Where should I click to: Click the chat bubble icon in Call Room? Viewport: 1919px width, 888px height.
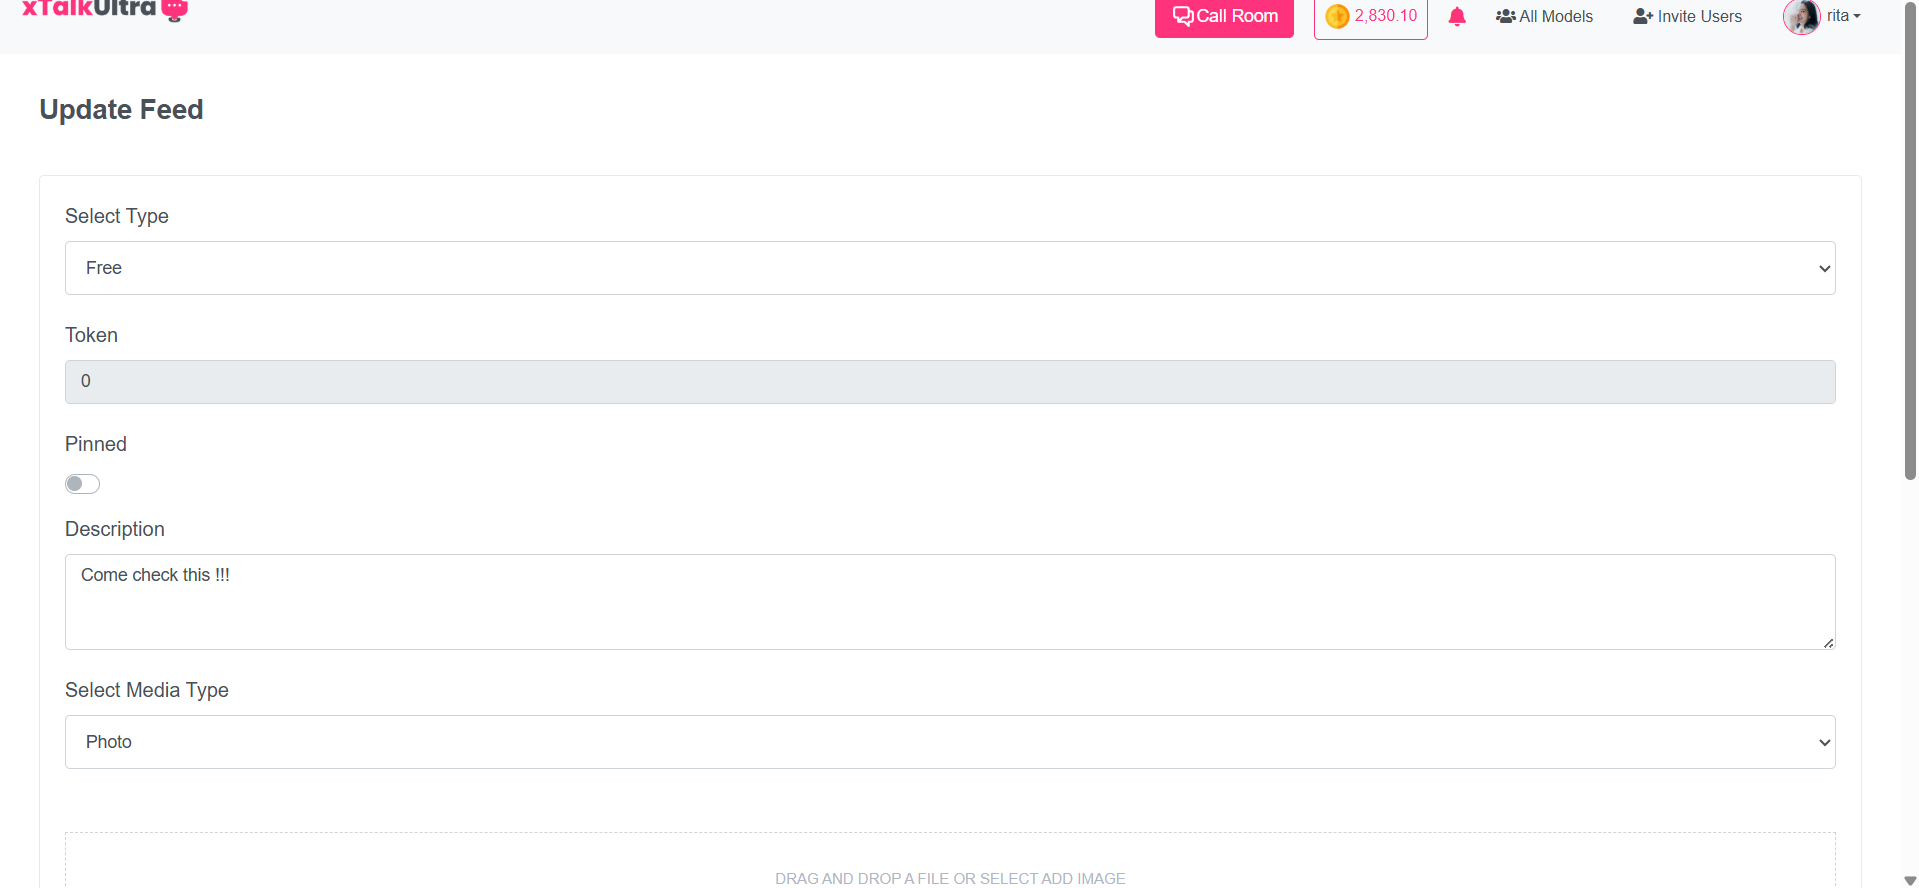(1183, 17)
